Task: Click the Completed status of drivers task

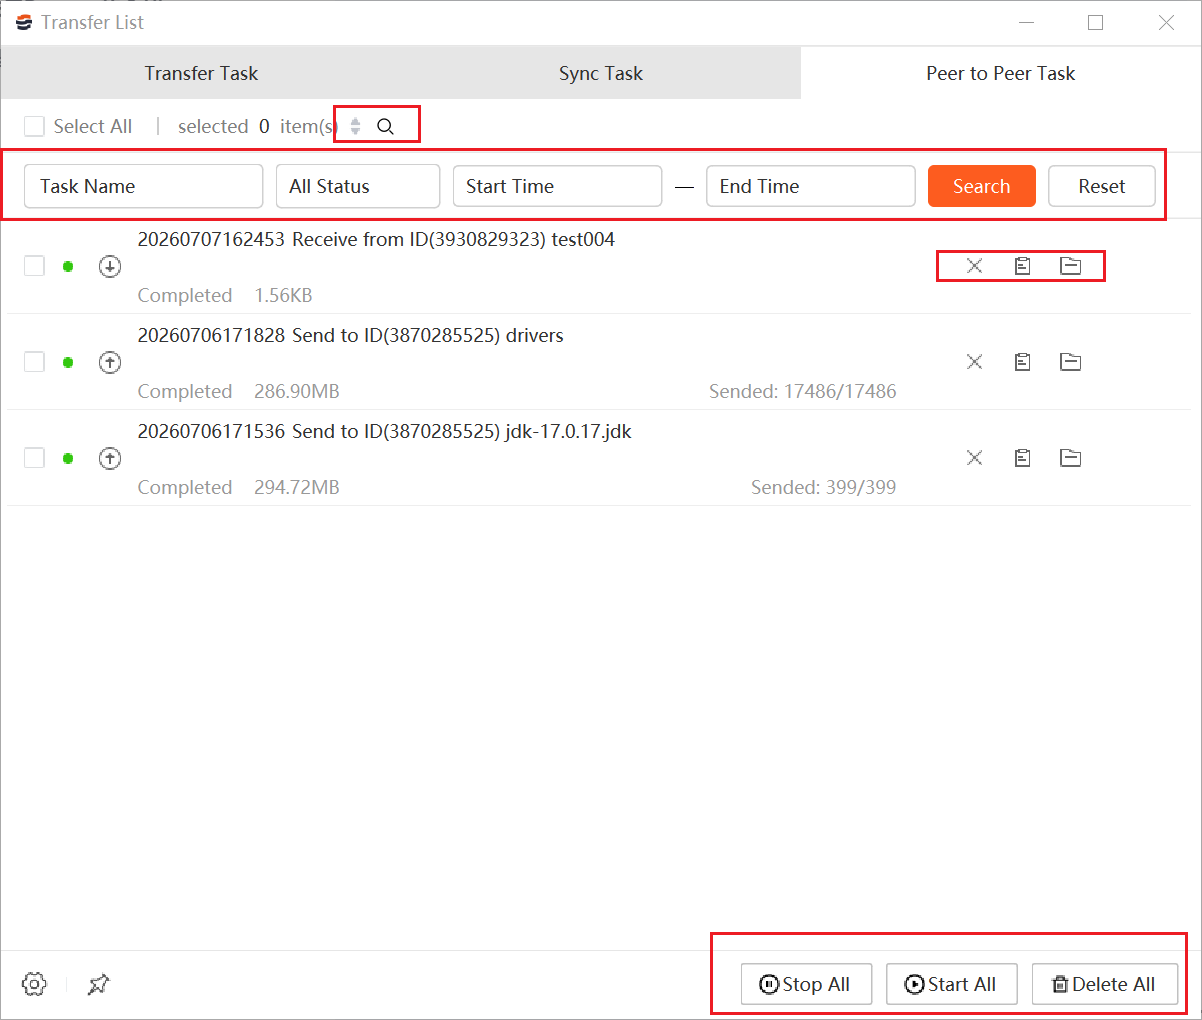Action: (x=185, y=391)
